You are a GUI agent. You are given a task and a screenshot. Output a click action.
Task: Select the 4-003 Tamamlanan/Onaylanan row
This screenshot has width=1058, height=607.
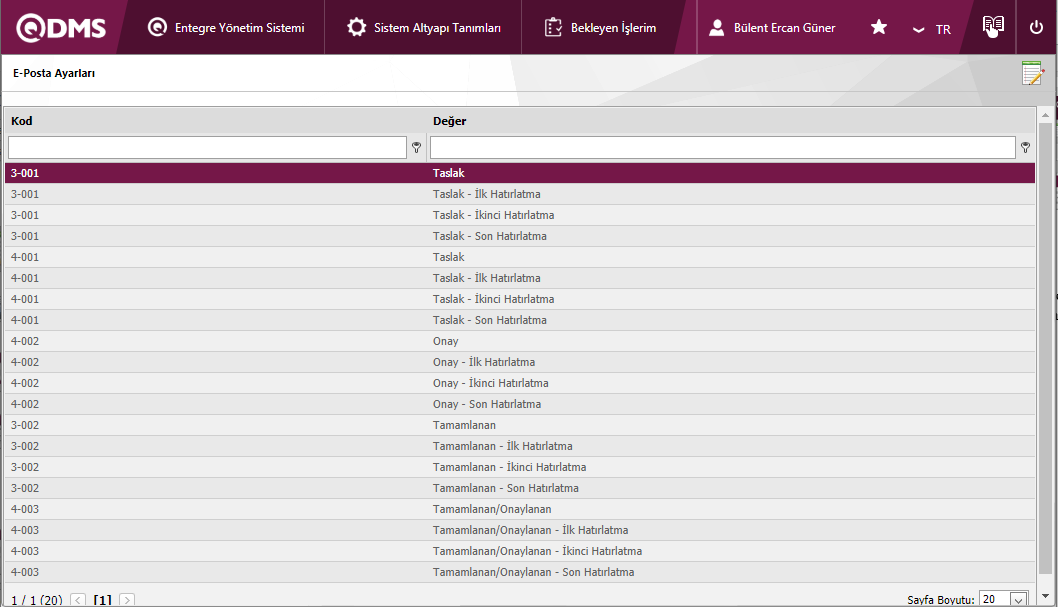point(520,509)
